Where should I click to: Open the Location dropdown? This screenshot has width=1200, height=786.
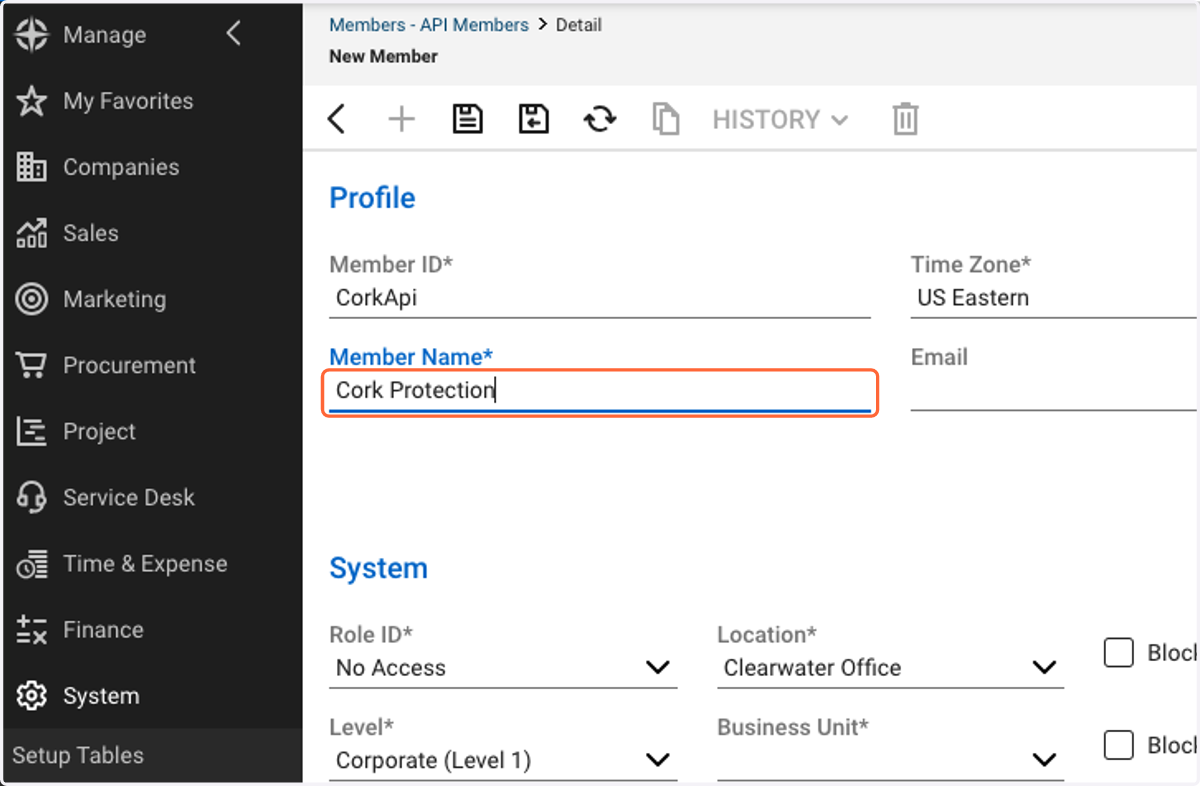tap(890, 668)
